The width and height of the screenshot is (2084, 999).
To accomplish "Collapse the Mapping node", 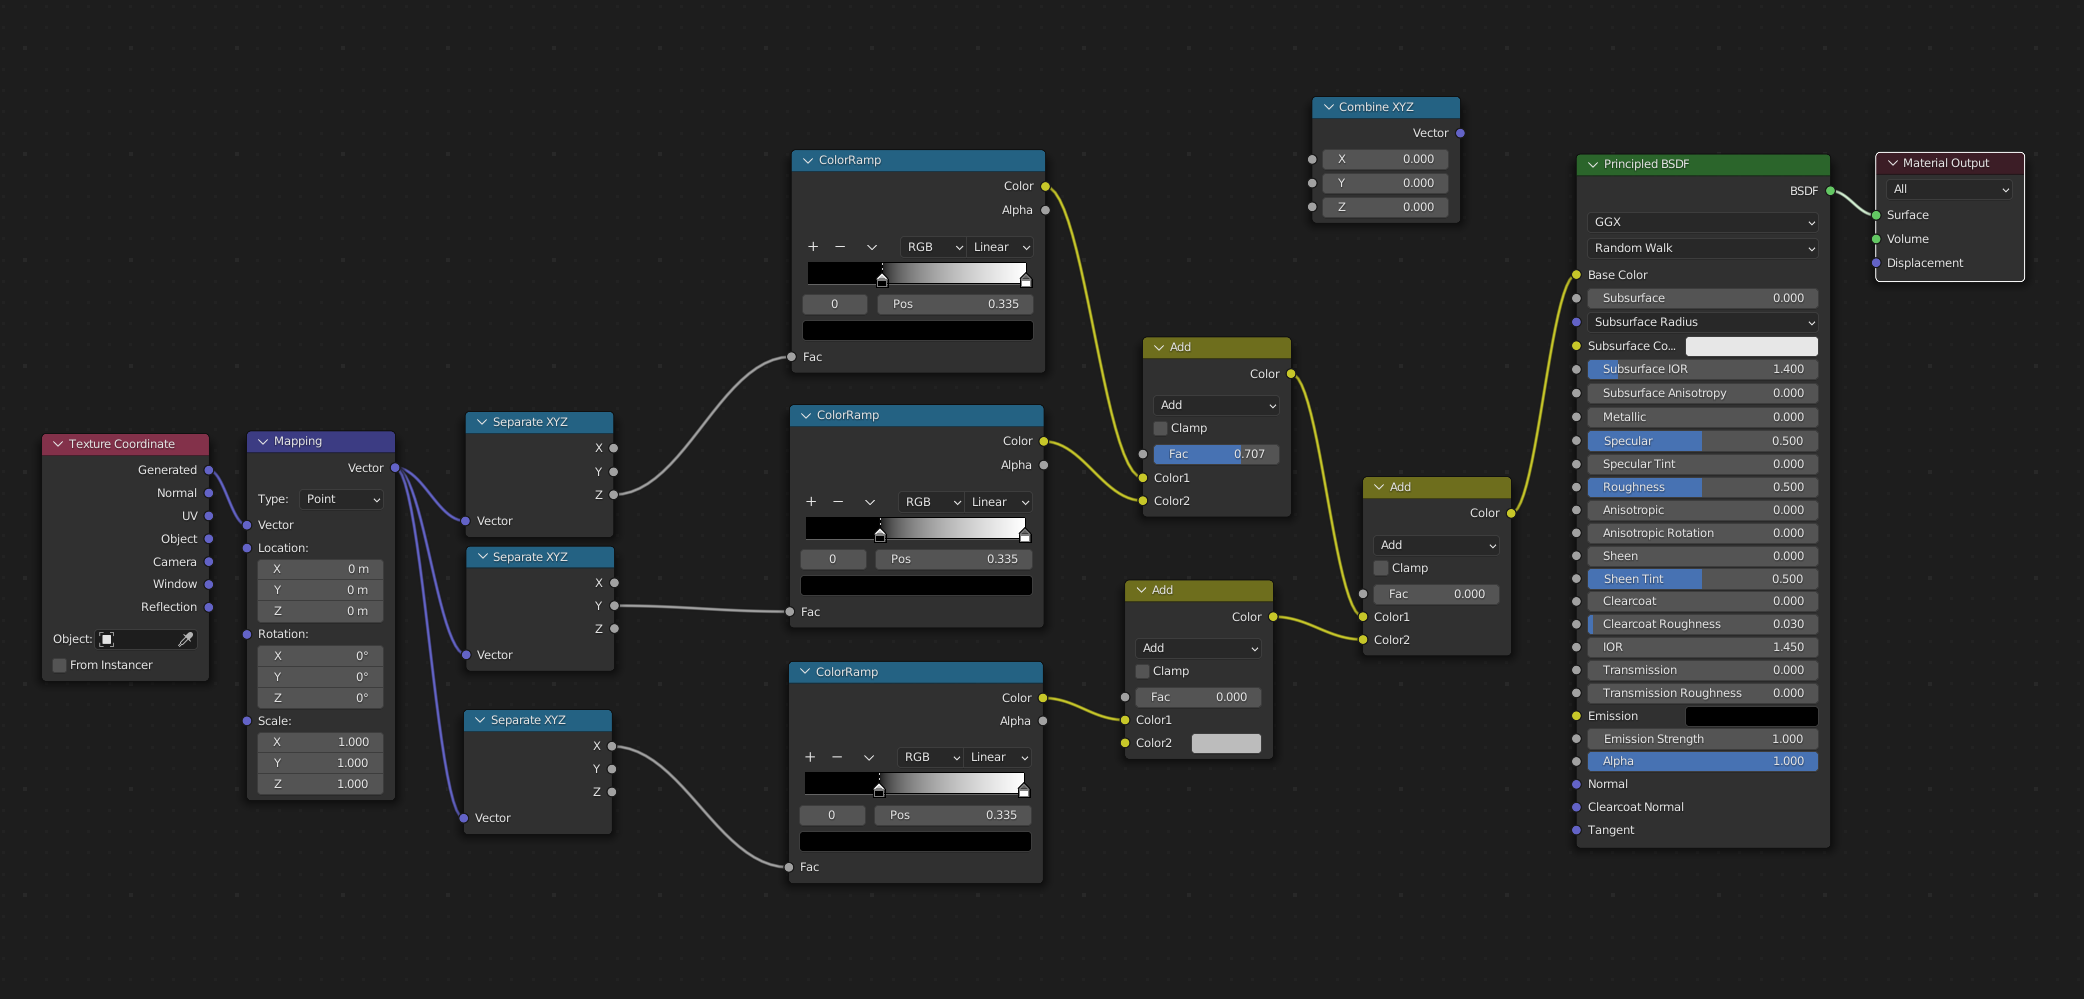I will (x=263, y=441).
